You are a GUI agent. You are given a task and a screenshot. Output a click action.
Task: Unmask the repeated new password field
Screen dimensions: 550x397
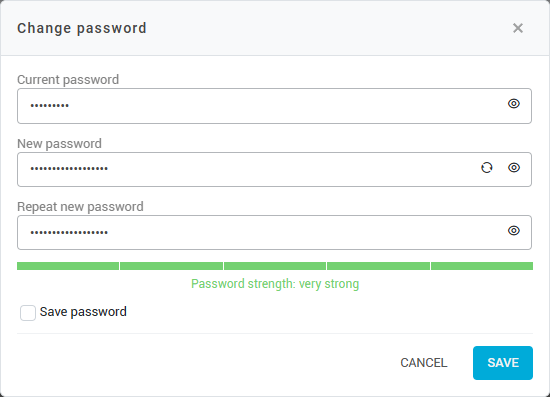[x=514, y=231]
